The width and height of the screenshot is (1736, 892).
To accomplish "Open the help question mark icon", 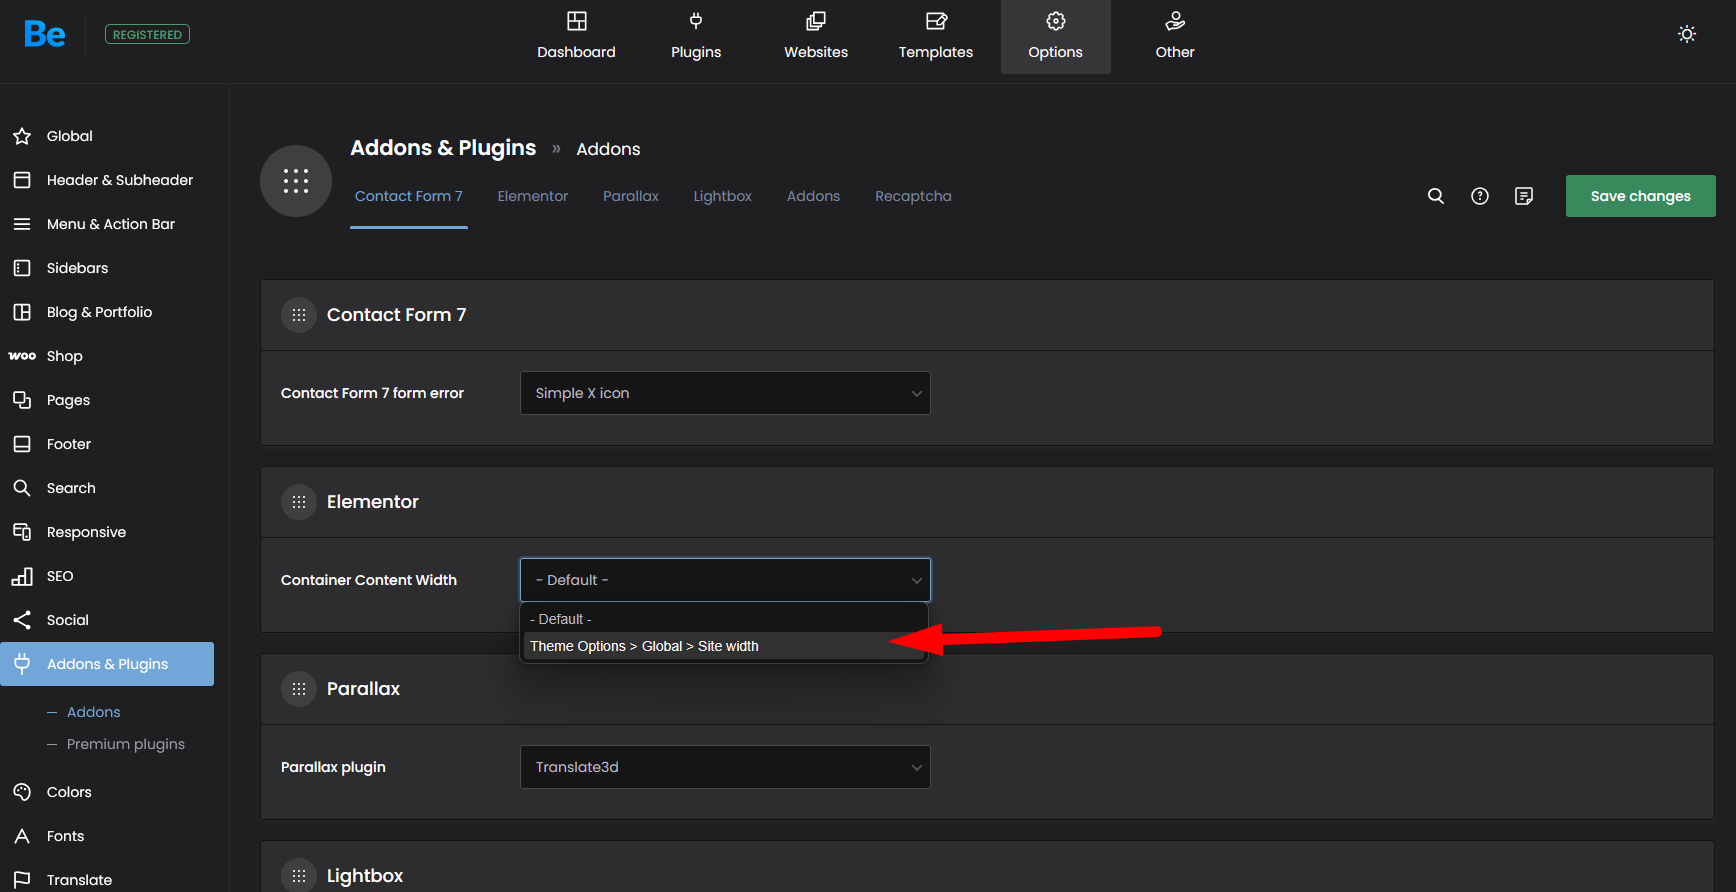I will point(1479,196).
